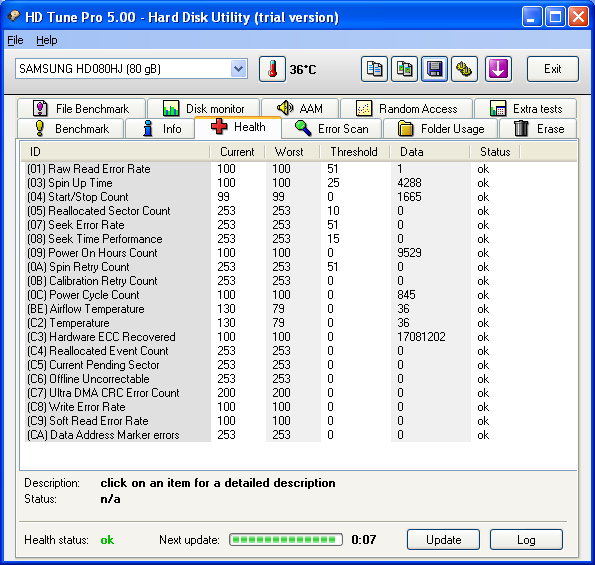The width and height of the screenshot is (595, 565).
Task: Open the Random Access tab
Action: pos(406,109)
